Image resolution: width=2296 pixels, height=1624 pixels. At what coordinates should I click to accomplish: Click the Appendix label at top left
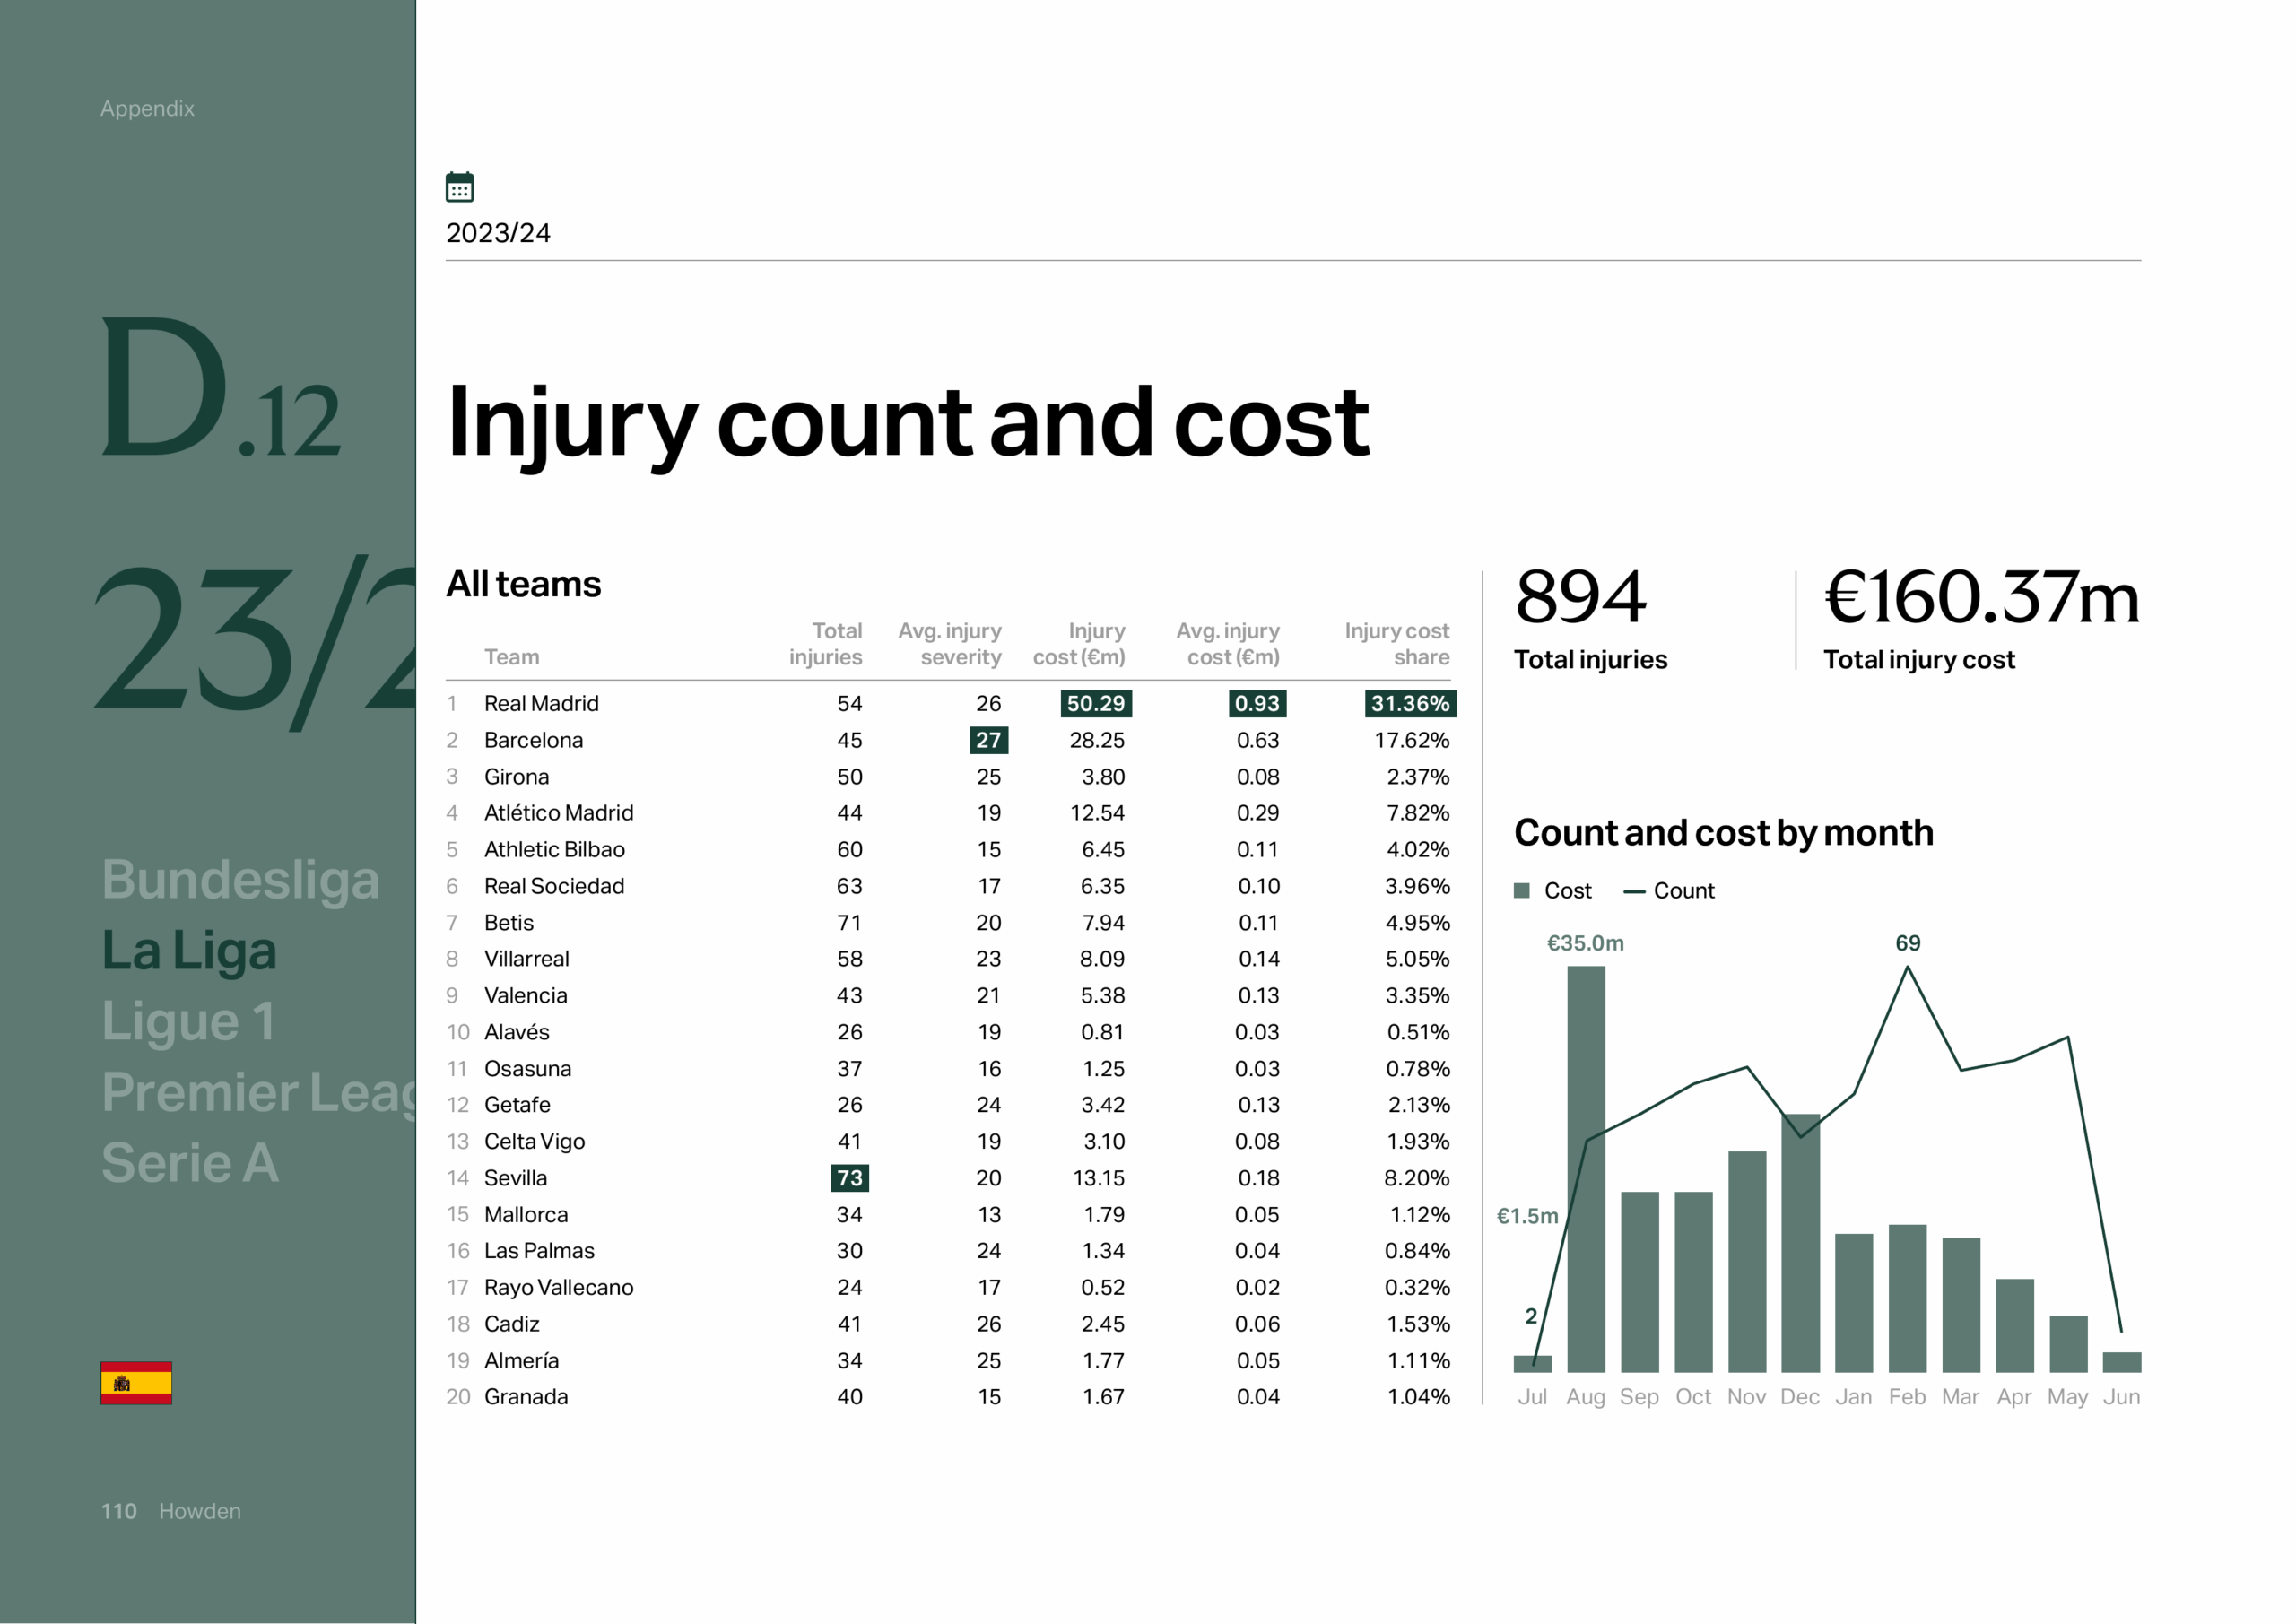click(x=147, y=108)
